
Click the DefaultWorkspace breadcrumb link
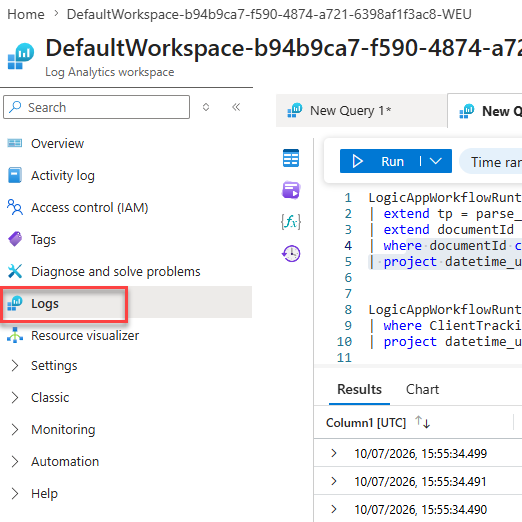(x=269, y=14)
